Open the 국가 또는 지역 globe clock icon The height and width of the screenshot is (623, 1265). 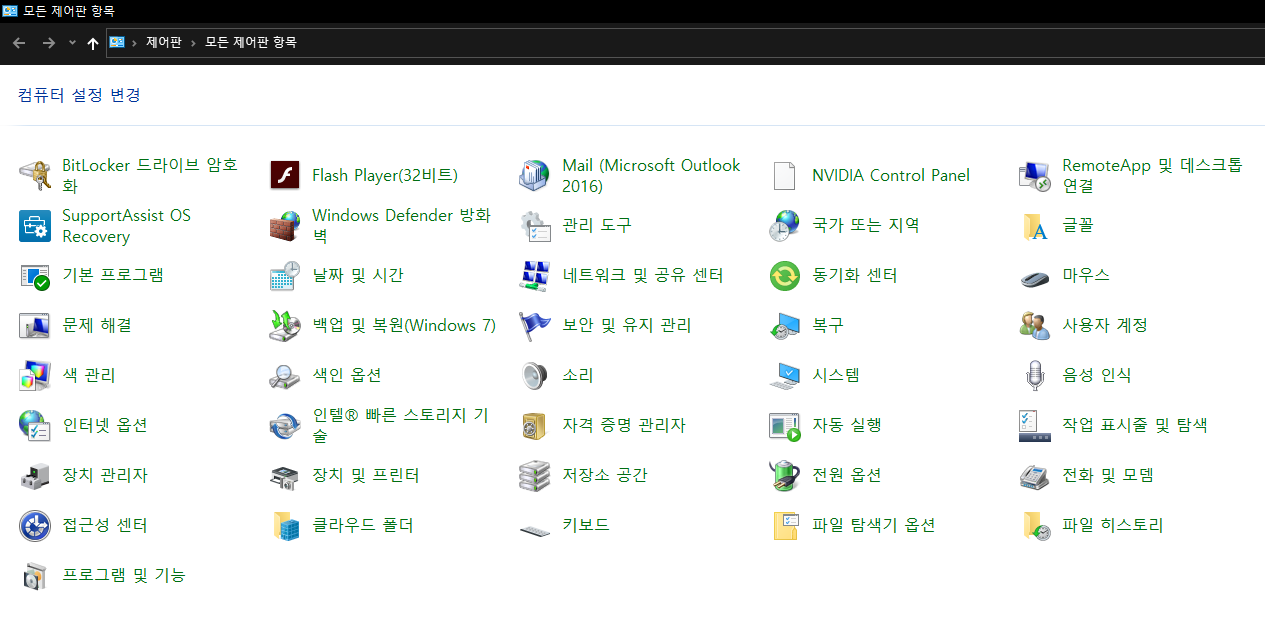pyautogui.click(x=785, y=226)
